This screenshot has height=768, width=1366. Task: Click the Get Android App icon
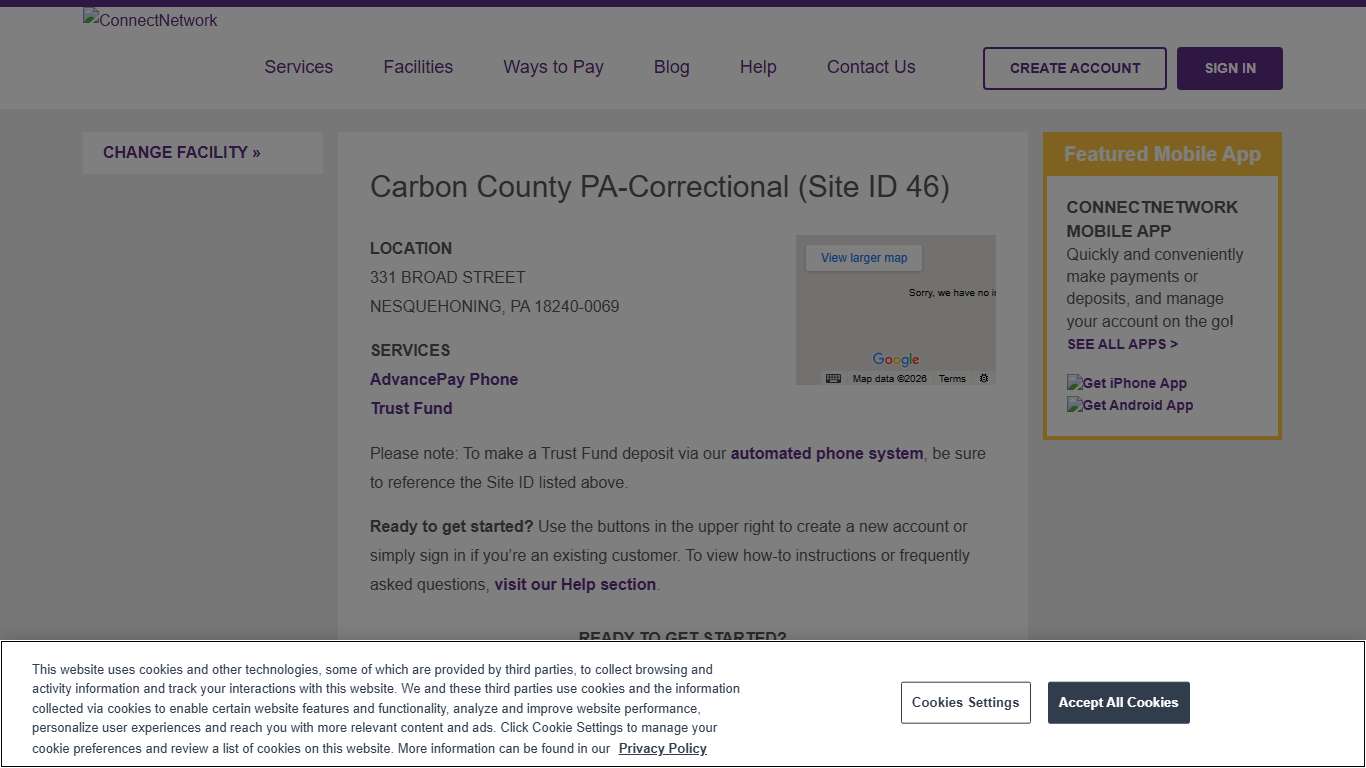pyautogui.click(x=1129, y=405)
